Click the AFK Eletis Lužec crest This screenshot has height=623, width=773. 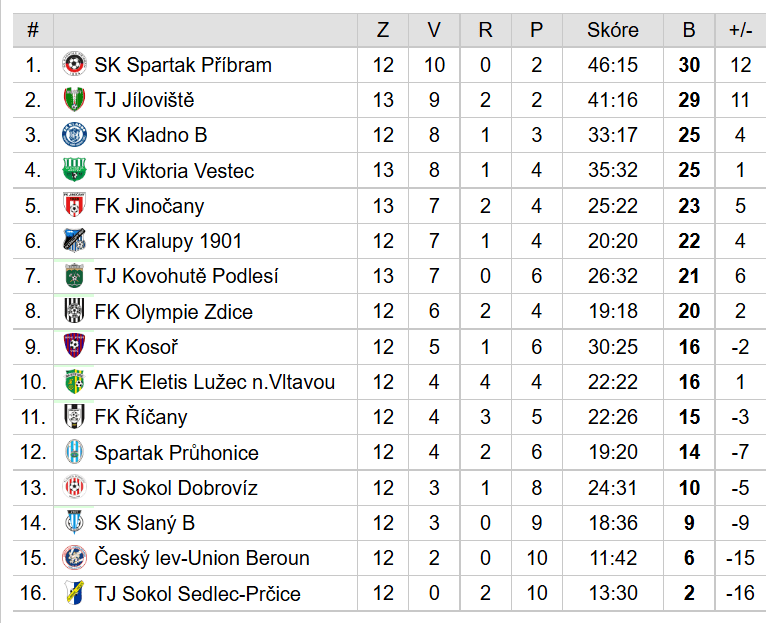[x=74, y=381]
